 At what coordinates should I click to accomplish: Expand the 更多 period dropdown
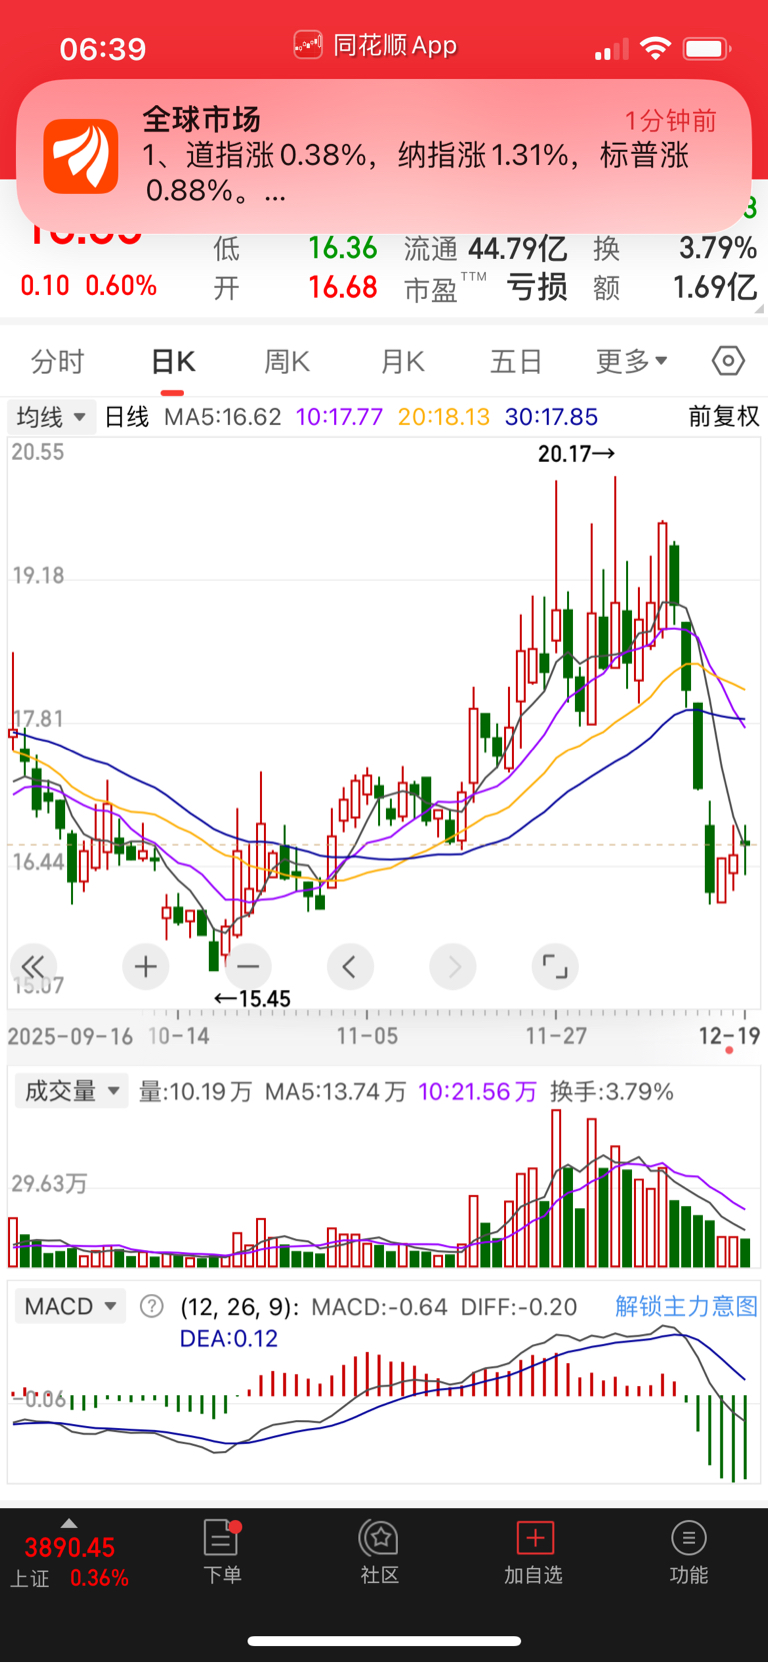click(631, 361)
